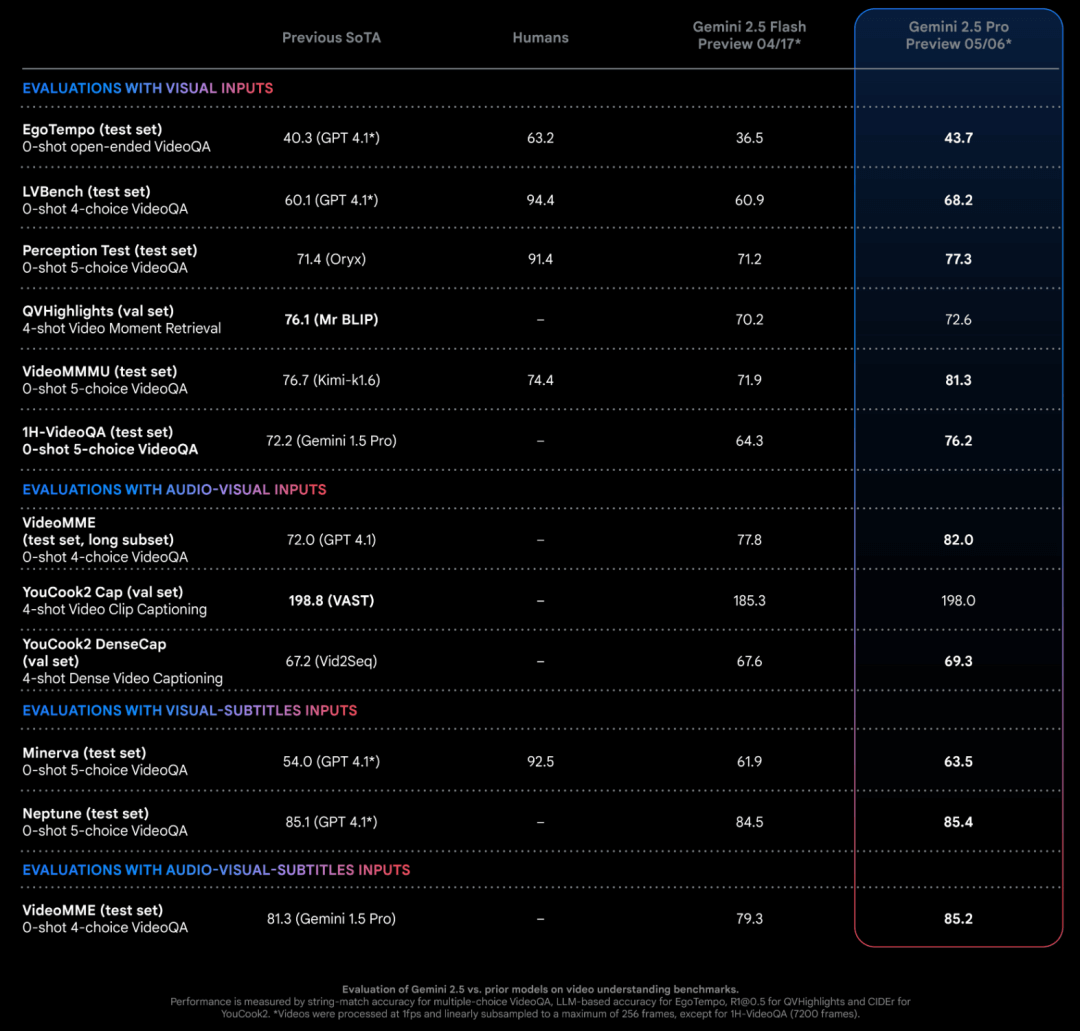Click the 76.1 (Mr BLIP) cell
Viewport: 1080px width, 1031px height.
pos(331,320)
